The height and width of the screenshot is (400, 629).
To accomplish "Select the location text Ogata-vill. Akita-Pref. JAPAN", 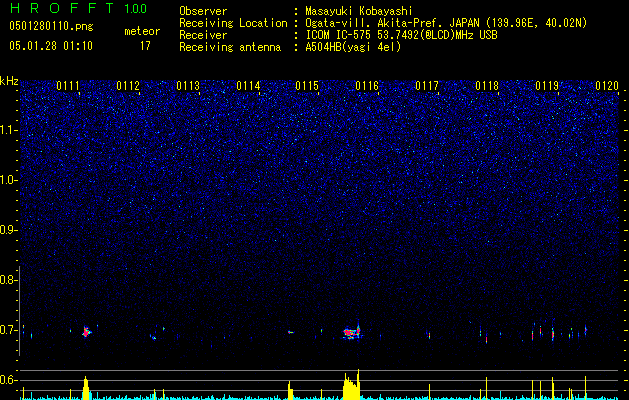I will click(x=392, y=23).
